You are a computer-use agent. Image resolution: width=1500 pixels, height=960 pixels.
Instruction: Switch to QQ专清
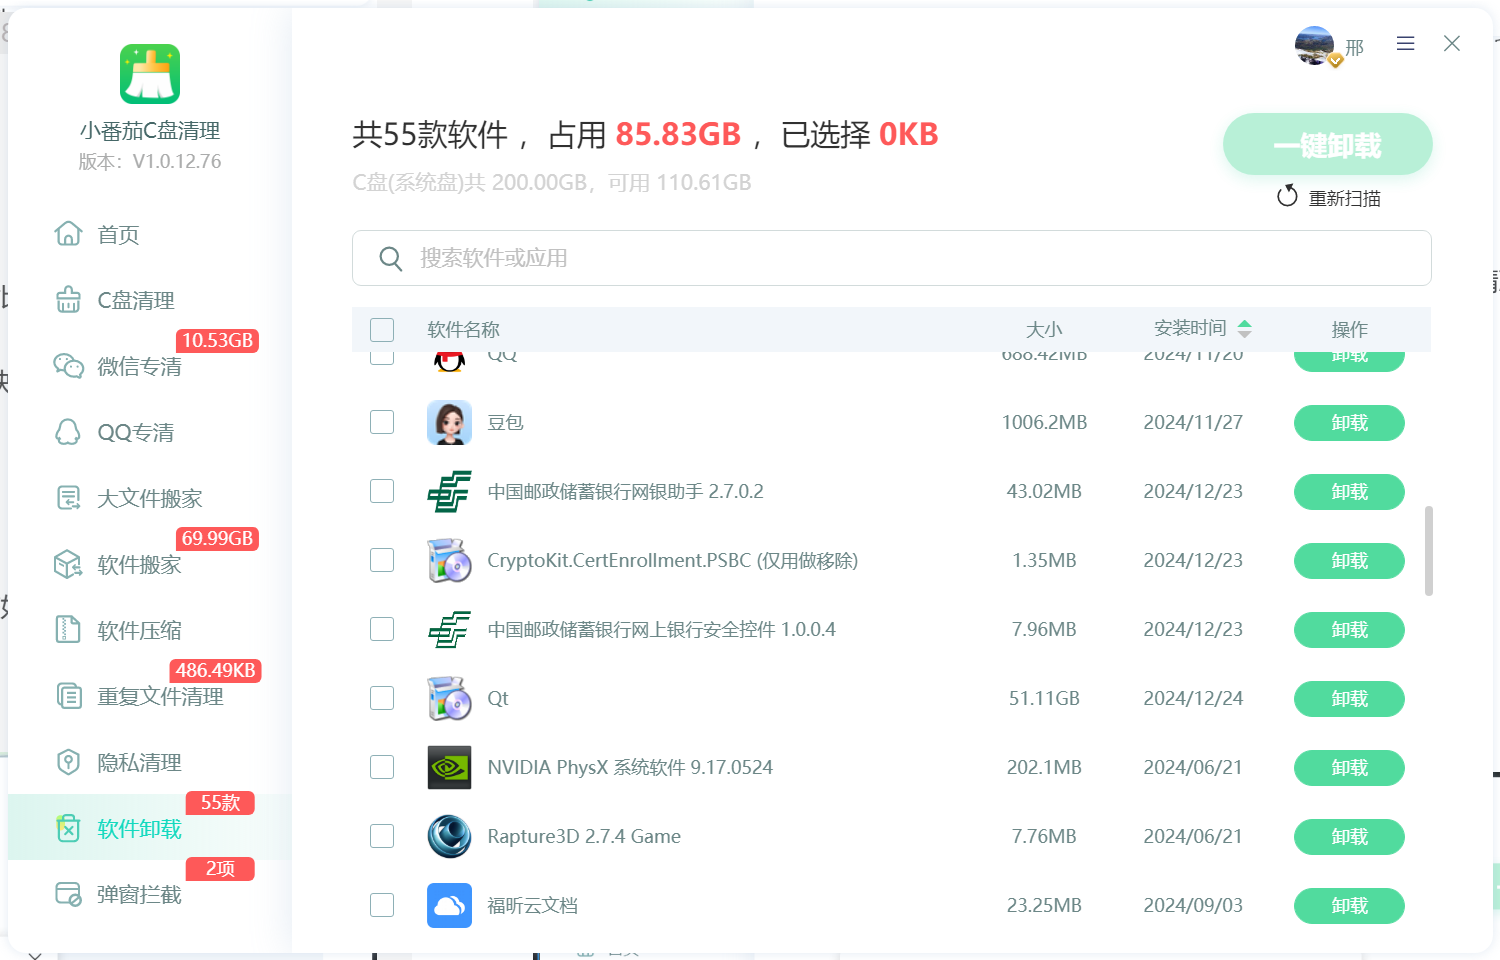pyautogui.click(x=135, y=432)
